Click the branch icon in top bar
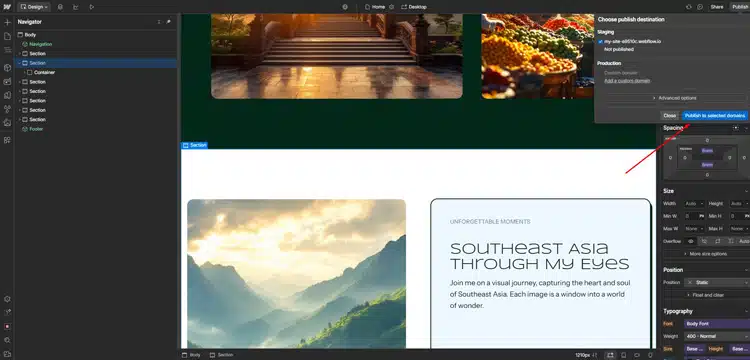Viewport: 750px width, 360px height. [x=76, y=7]
